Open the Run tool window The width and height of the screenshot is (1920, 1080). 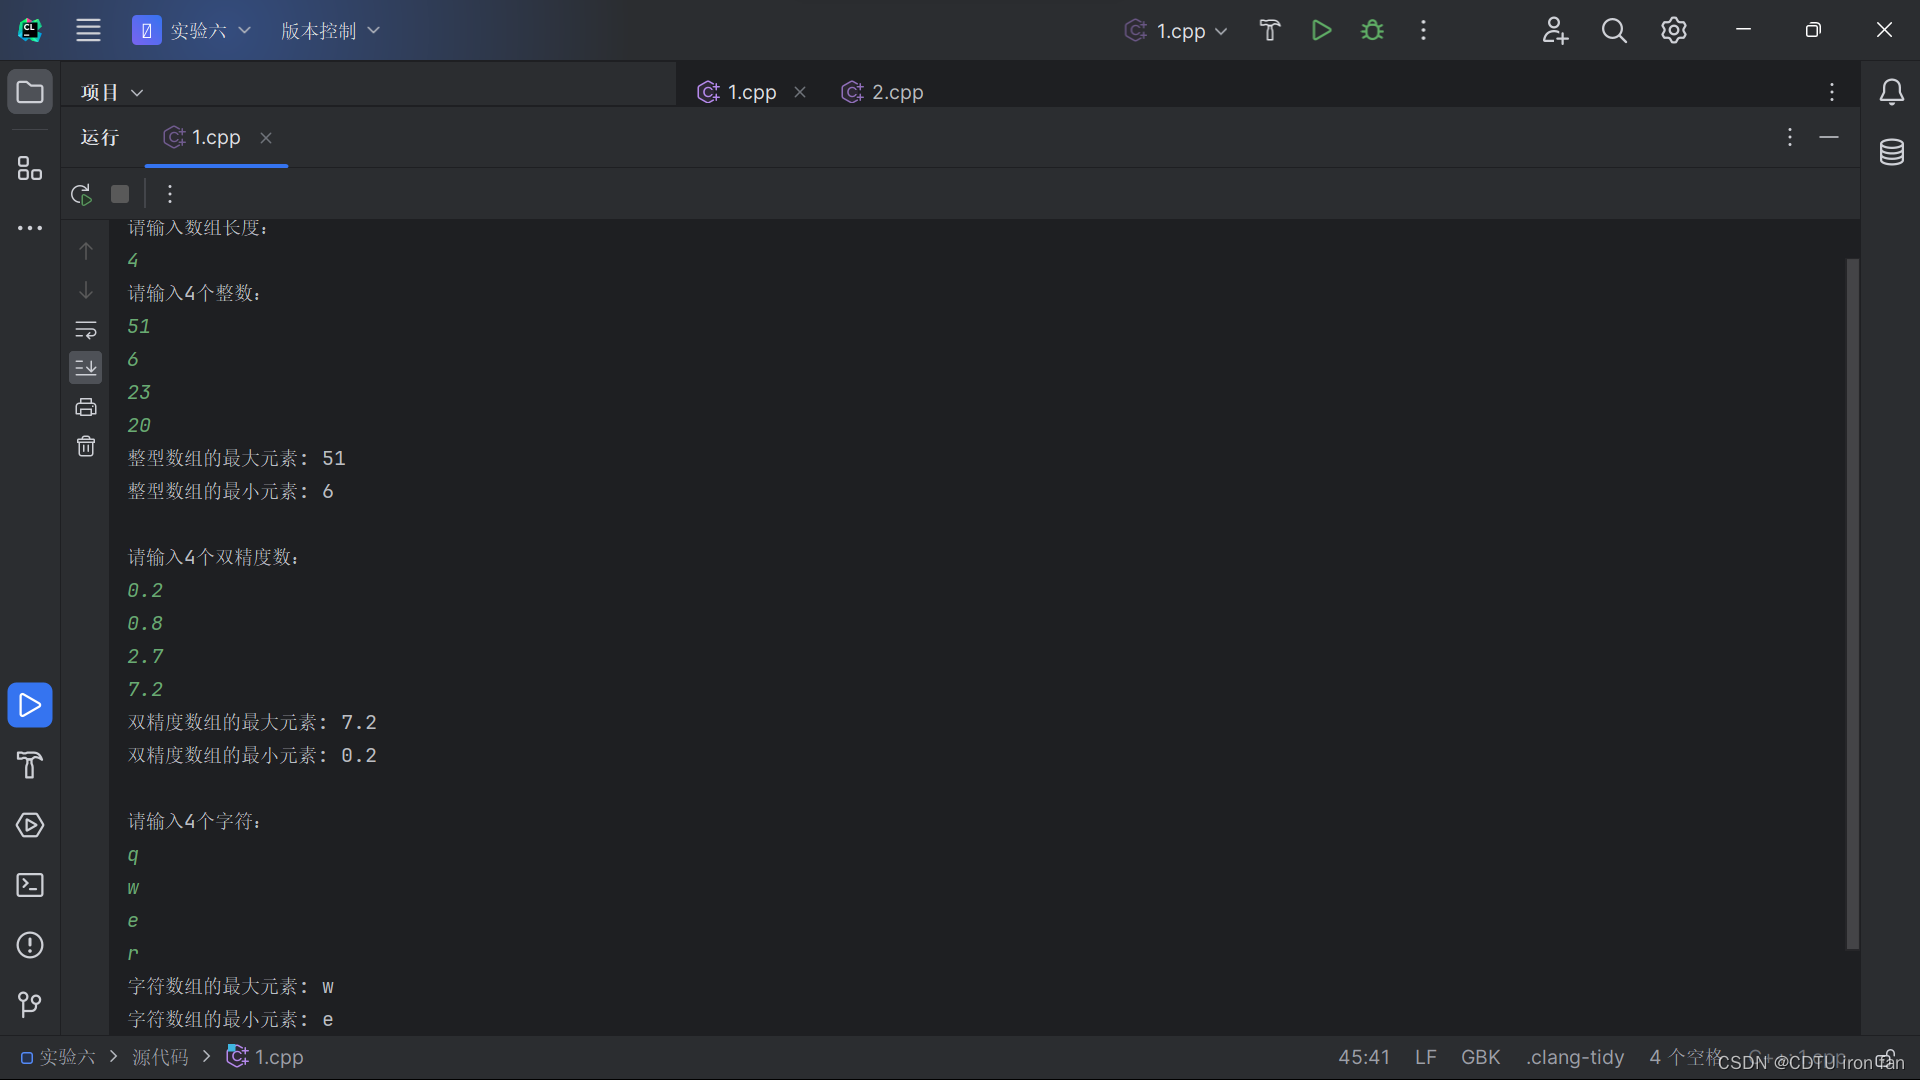tap(30, 705)
